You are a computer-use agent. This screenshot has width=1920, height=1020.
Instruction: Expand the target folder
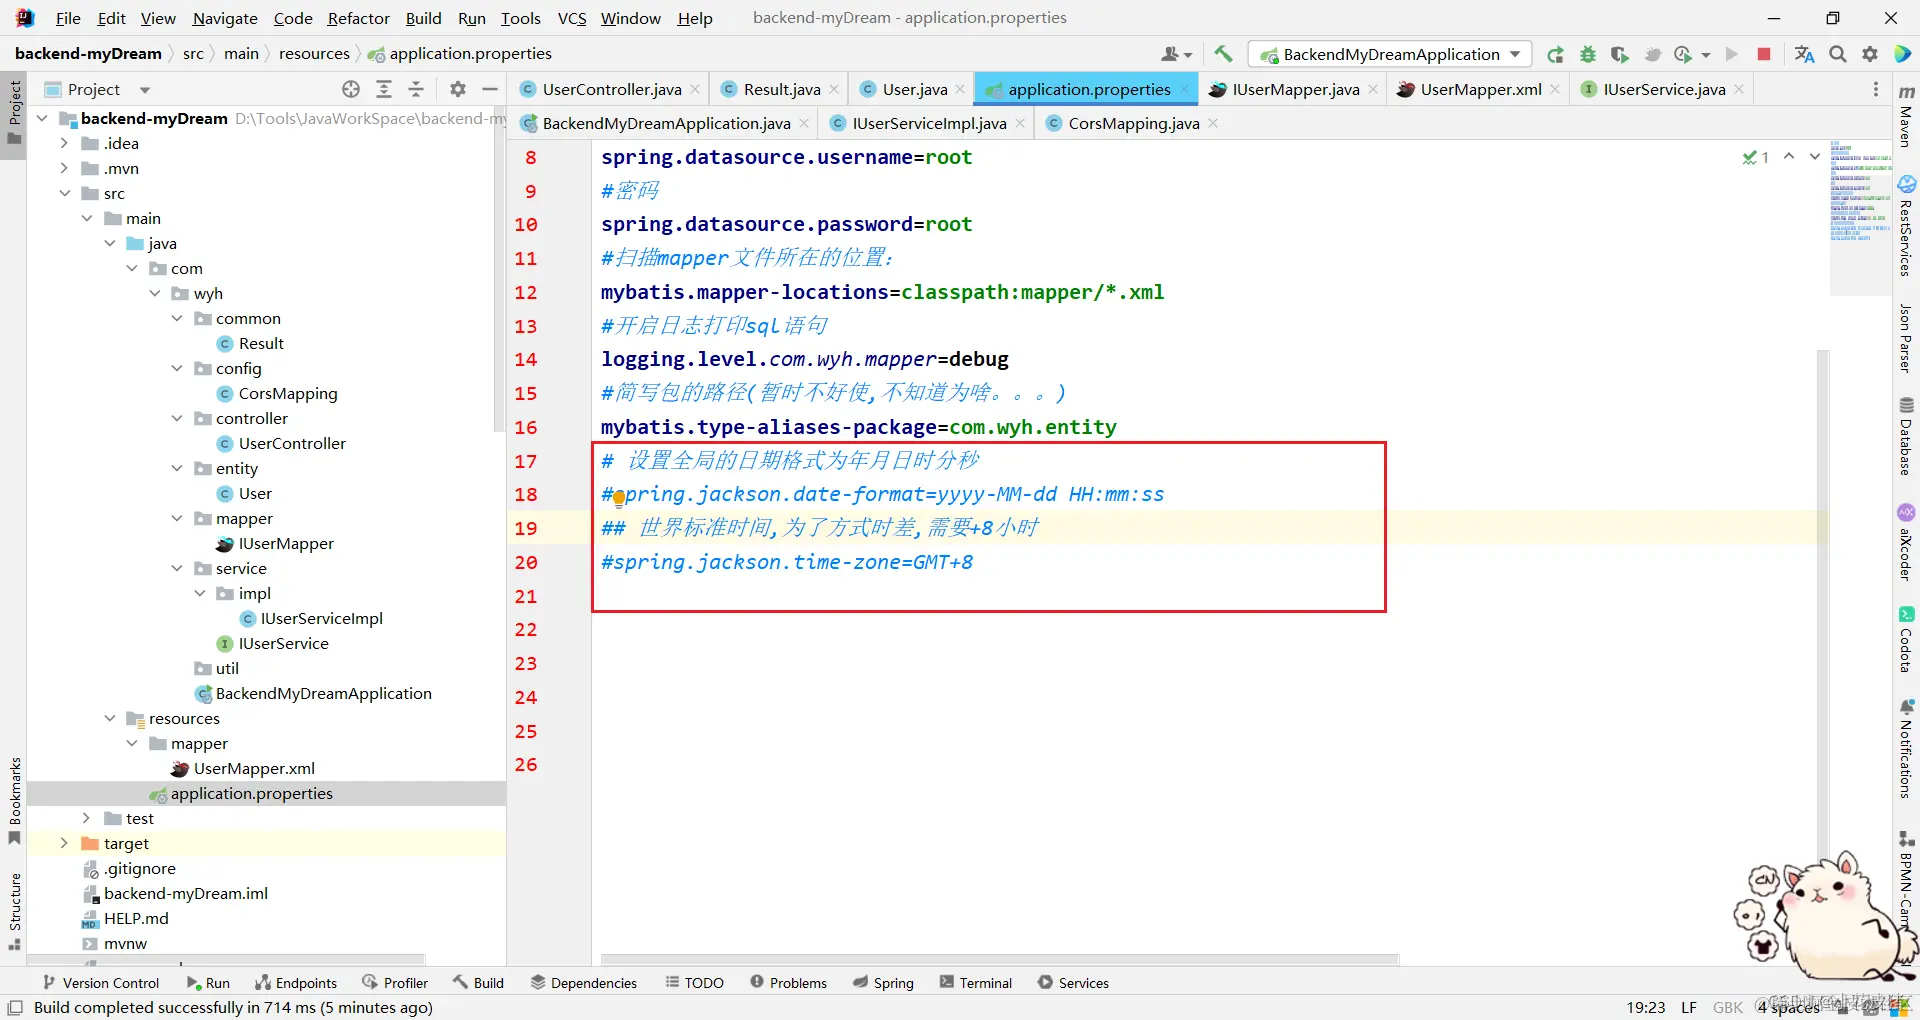(x=65, y=843)
